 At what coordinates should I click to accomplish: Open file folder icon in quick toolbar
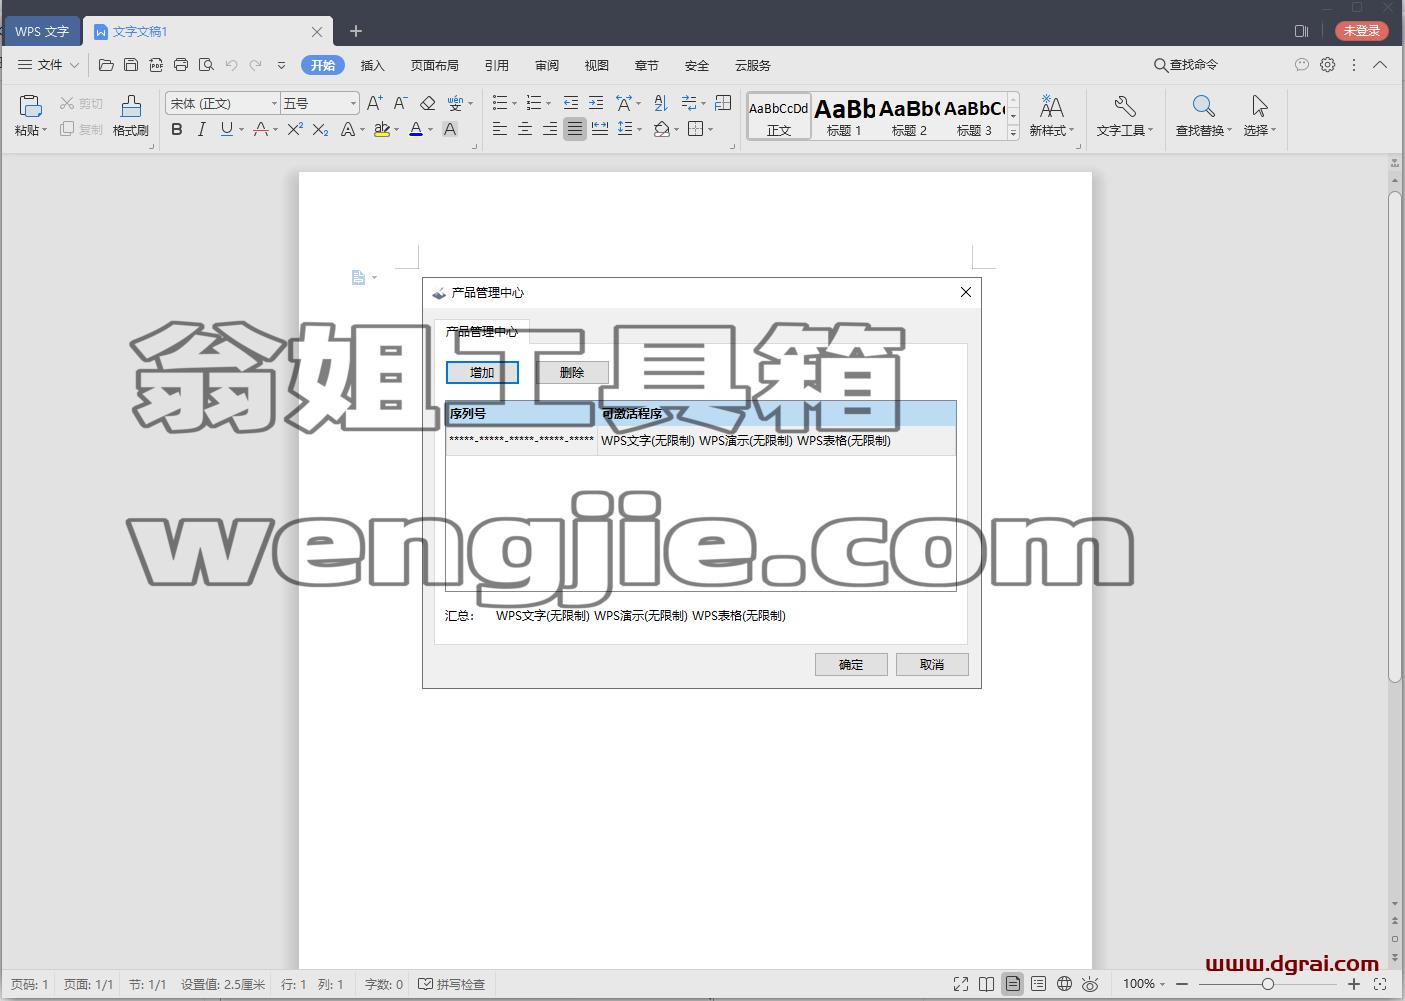tap(106, 65)
